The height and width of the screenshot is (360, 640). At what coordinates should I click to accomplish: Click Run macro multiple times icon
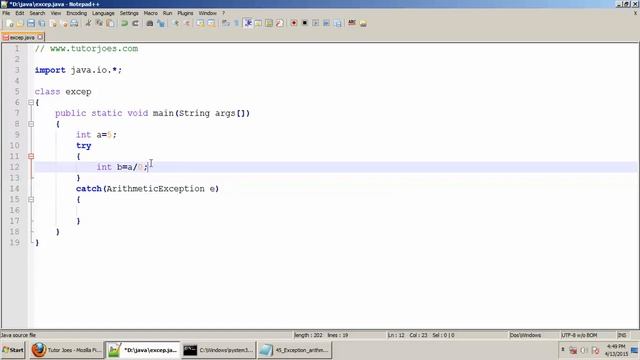(x=326, y=23)
